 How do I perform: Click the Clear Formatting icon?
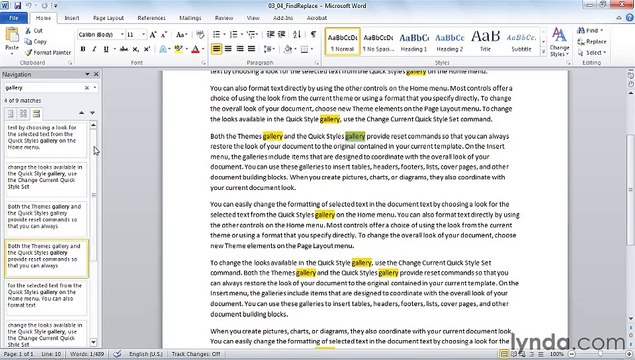200,35
